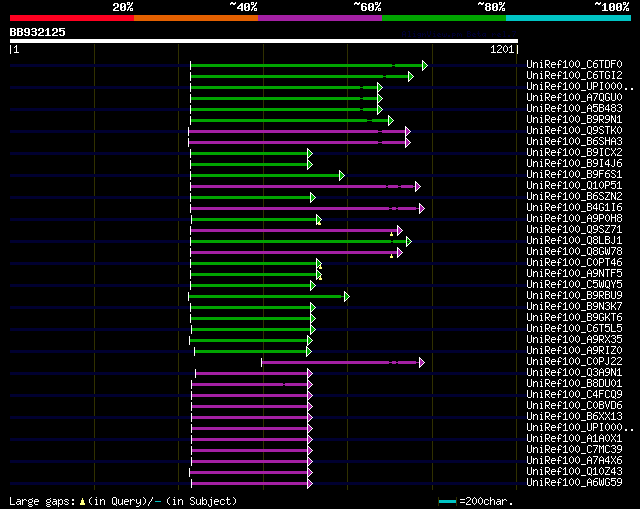This screenshot has height=509, width=640.
Task: Click the purple arrowhead of the Q9STK0 alignment
Action: tap(408, 131)
